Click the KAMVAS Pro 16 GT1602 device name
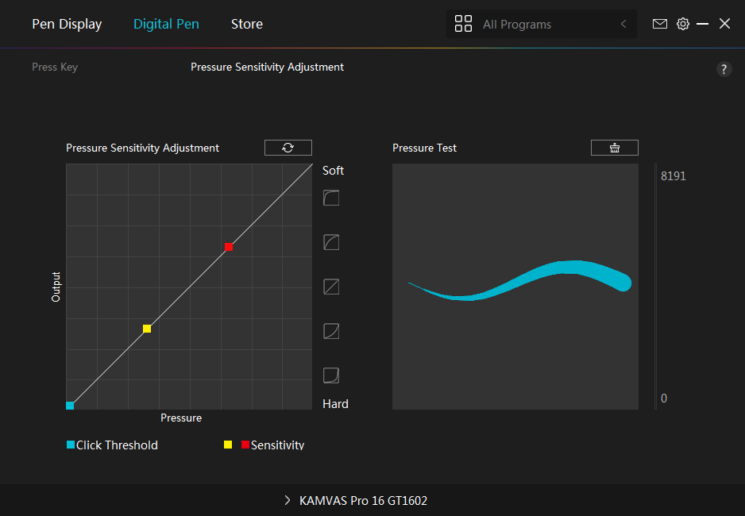 pyautogui.click(x=363, y=501)
